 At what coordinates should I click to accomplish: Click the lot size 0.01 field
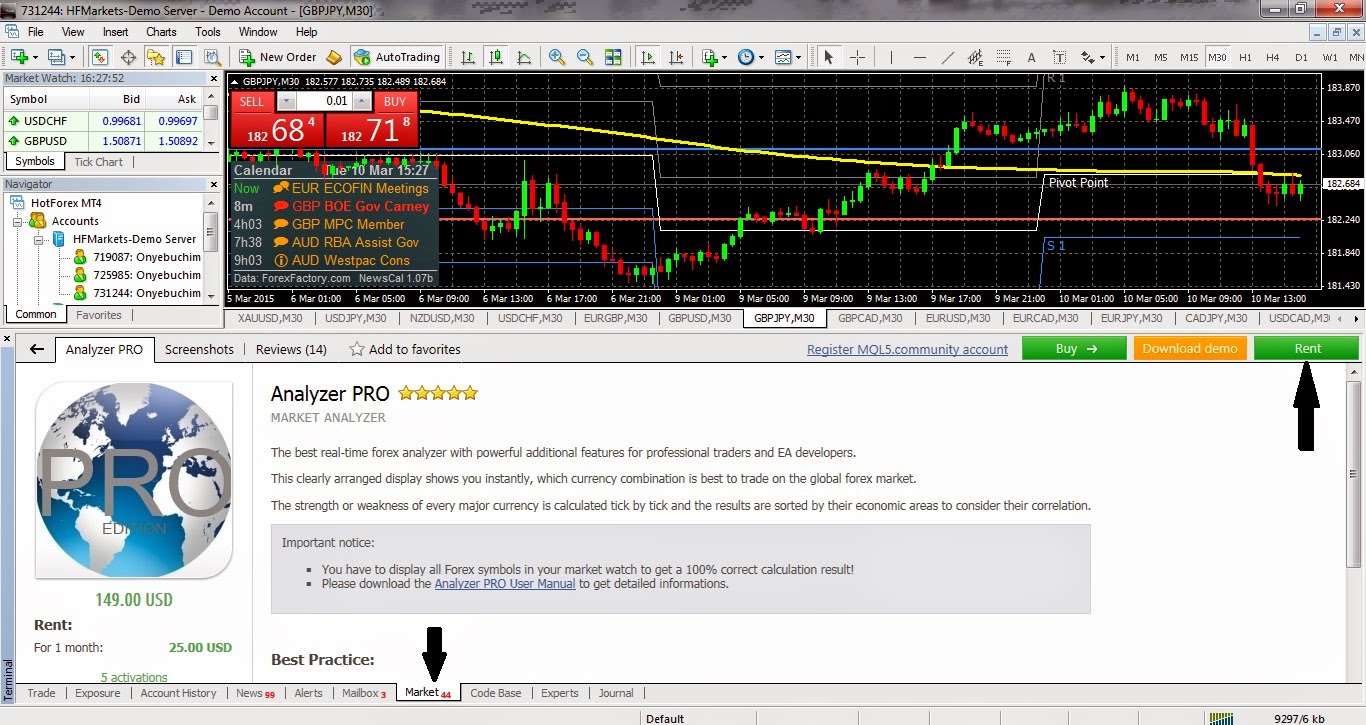(x=324, y=101)
